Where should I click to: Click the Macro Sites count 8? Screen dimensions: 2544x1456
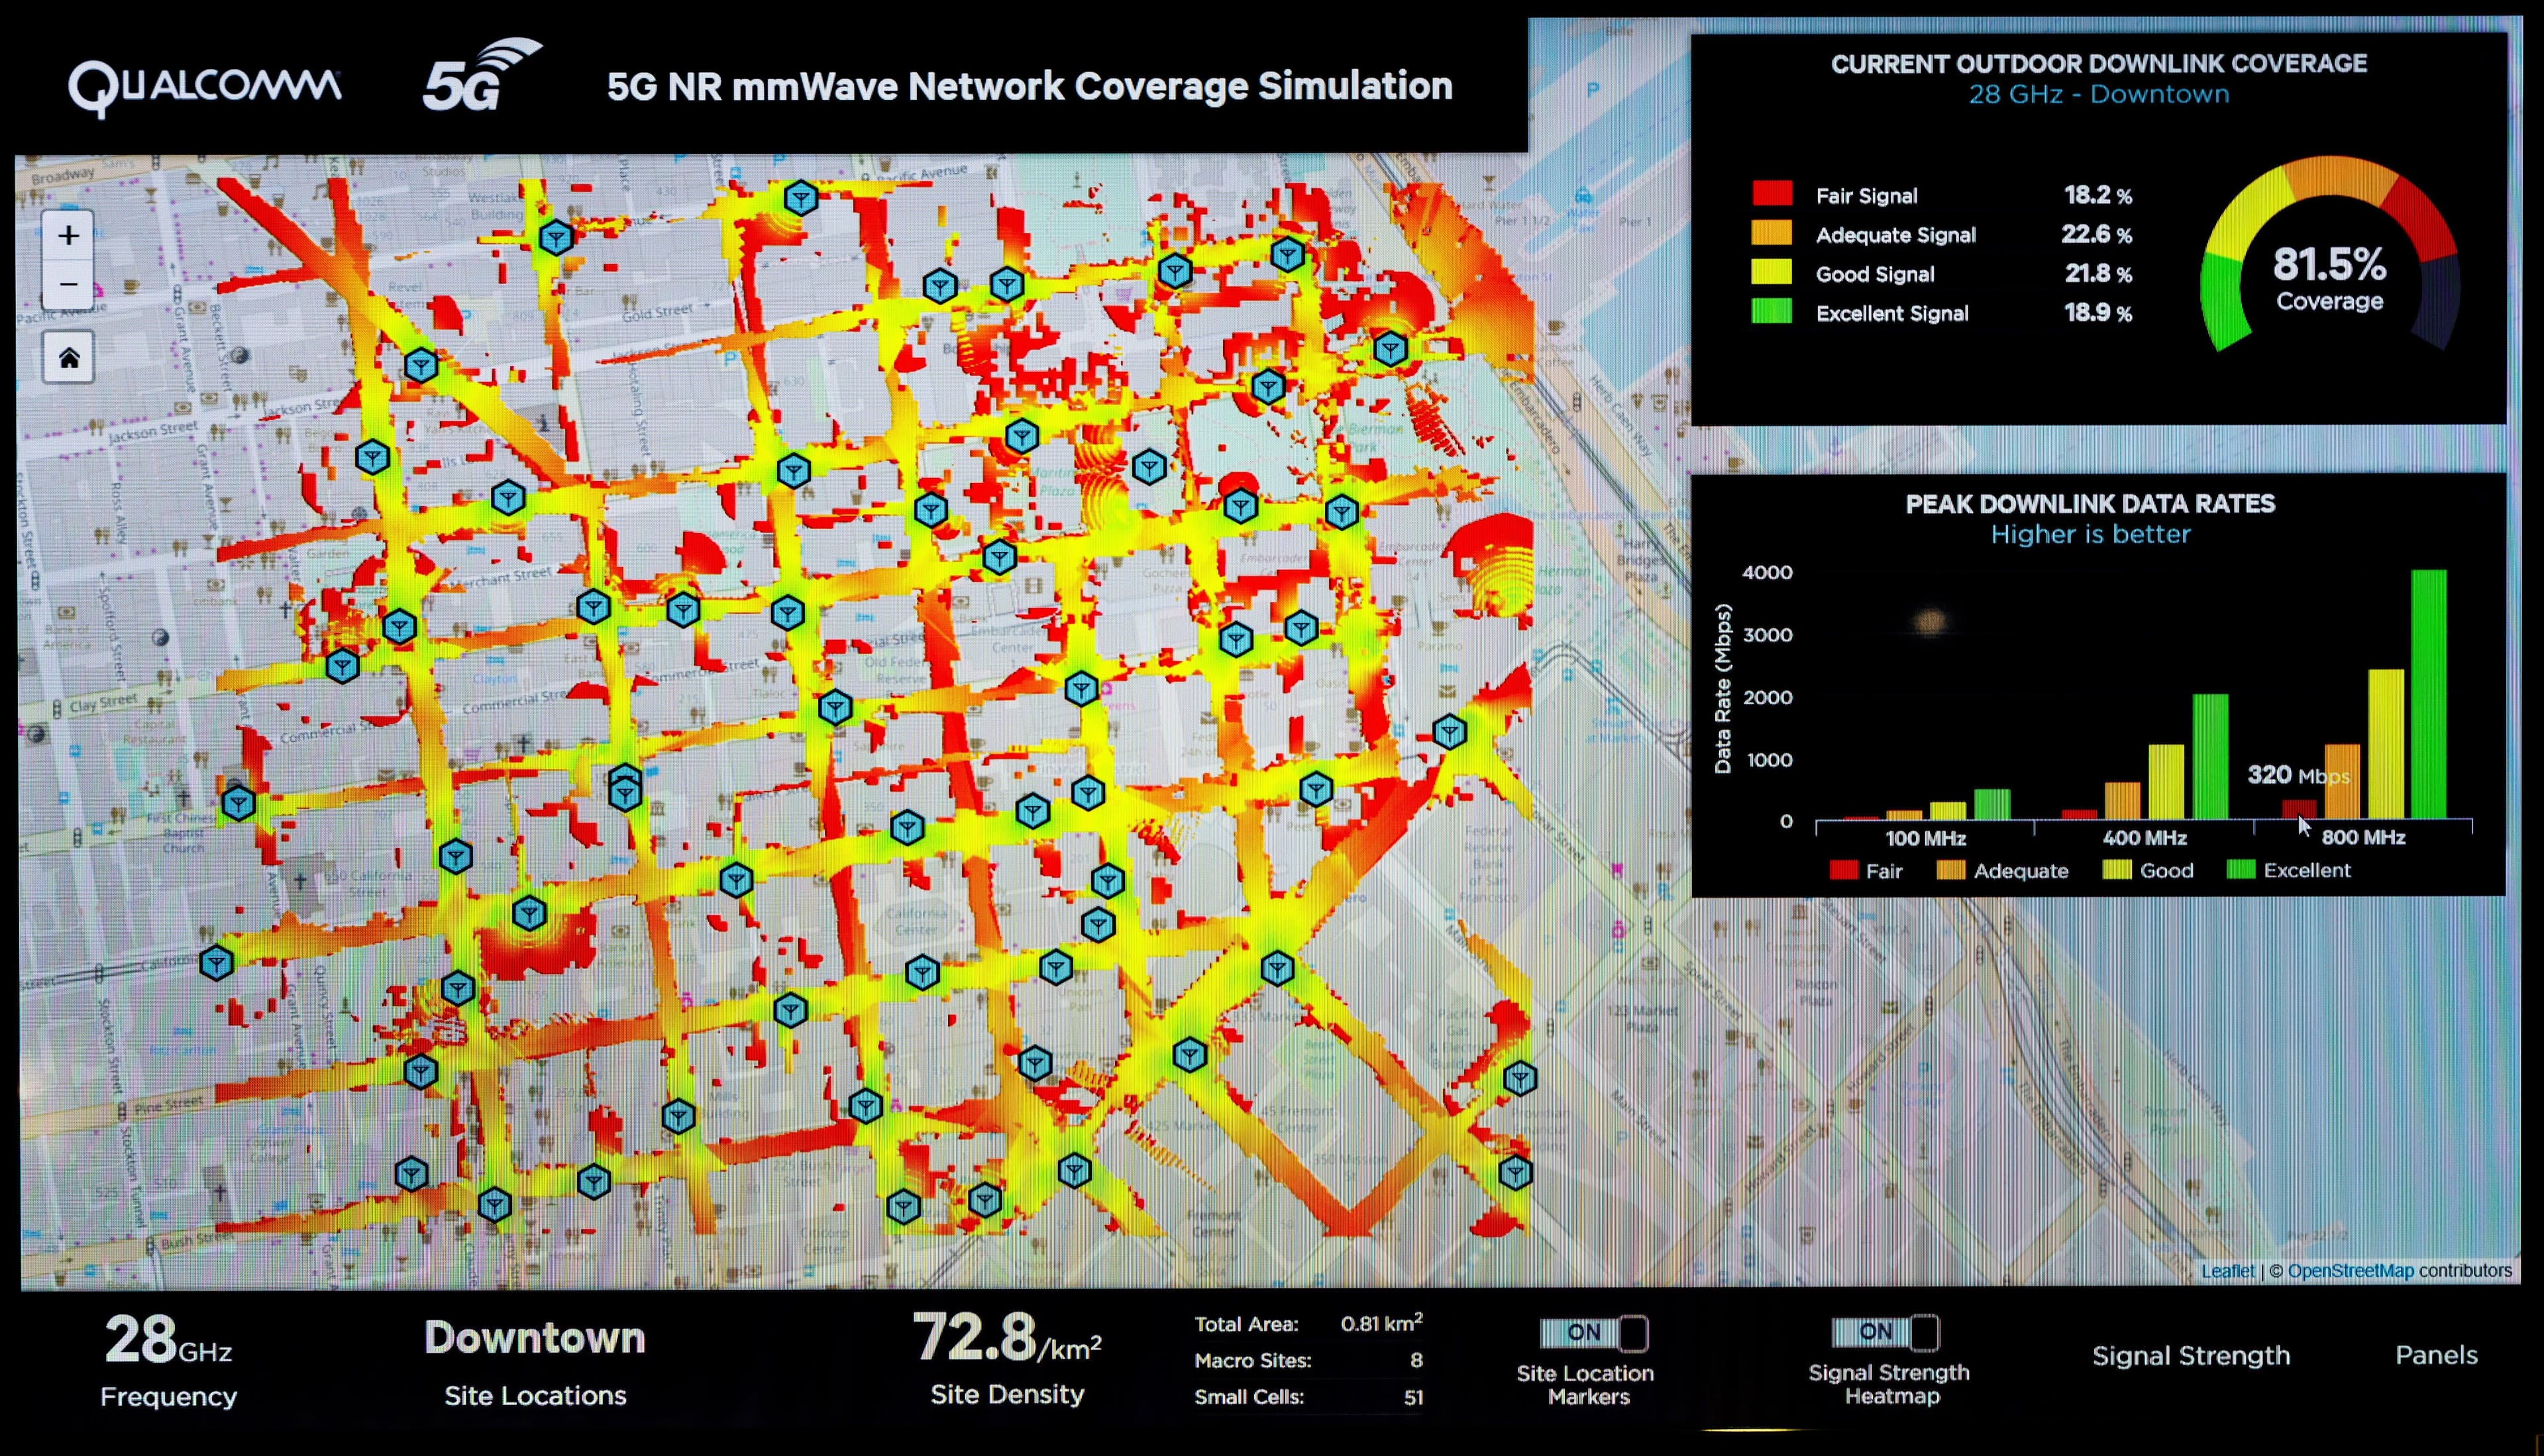[x=1416, y=1360]
